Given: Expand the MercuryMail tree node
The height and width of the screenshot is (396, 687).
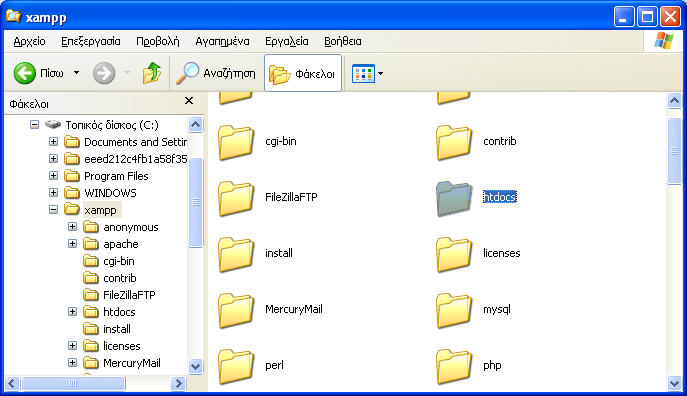Looking at the screenshot, I should click(x=73, y=363).
